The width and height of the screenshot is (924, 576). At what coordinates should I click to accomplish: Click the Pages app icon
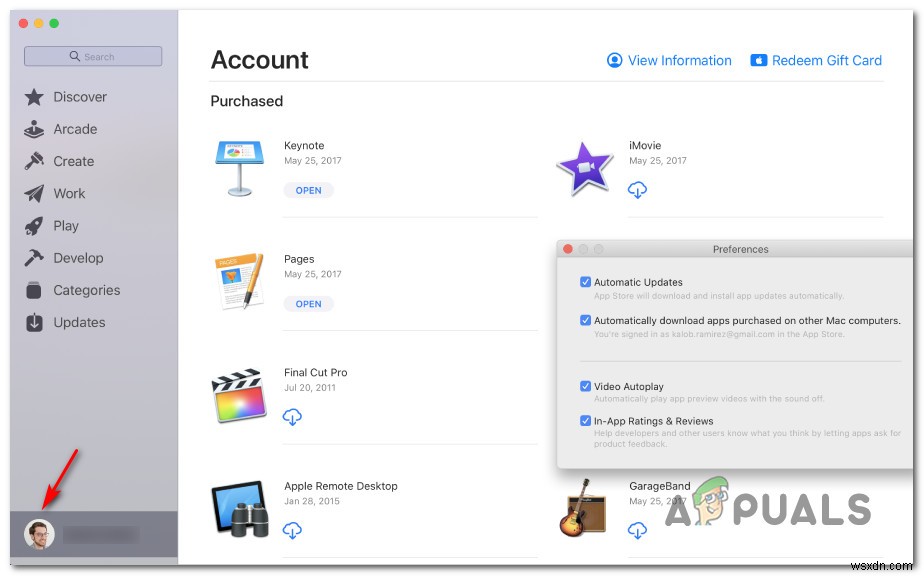(239, 281)
